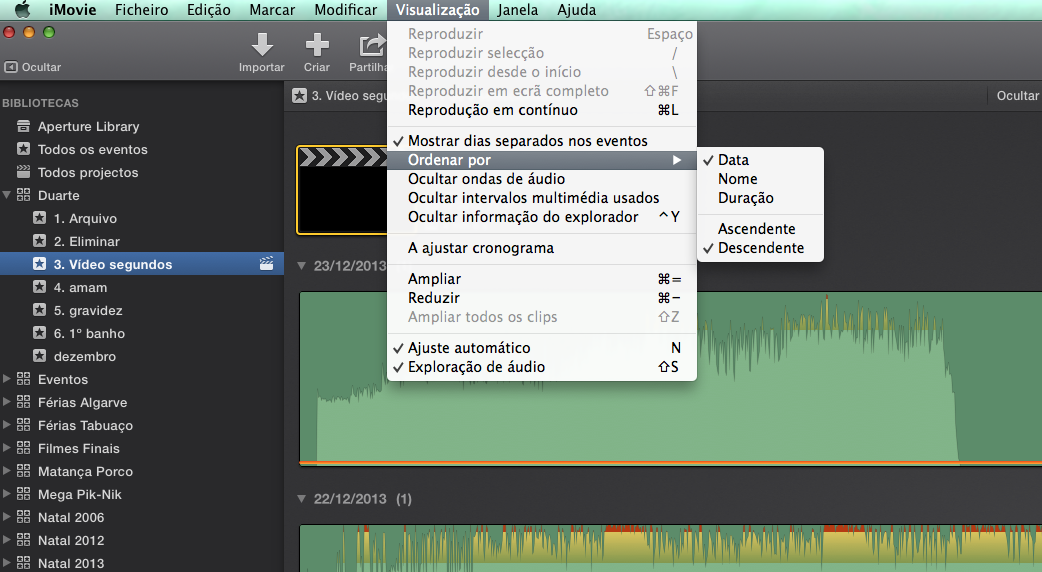Collapse the 22/12/2013 day group

pos(302,499)
